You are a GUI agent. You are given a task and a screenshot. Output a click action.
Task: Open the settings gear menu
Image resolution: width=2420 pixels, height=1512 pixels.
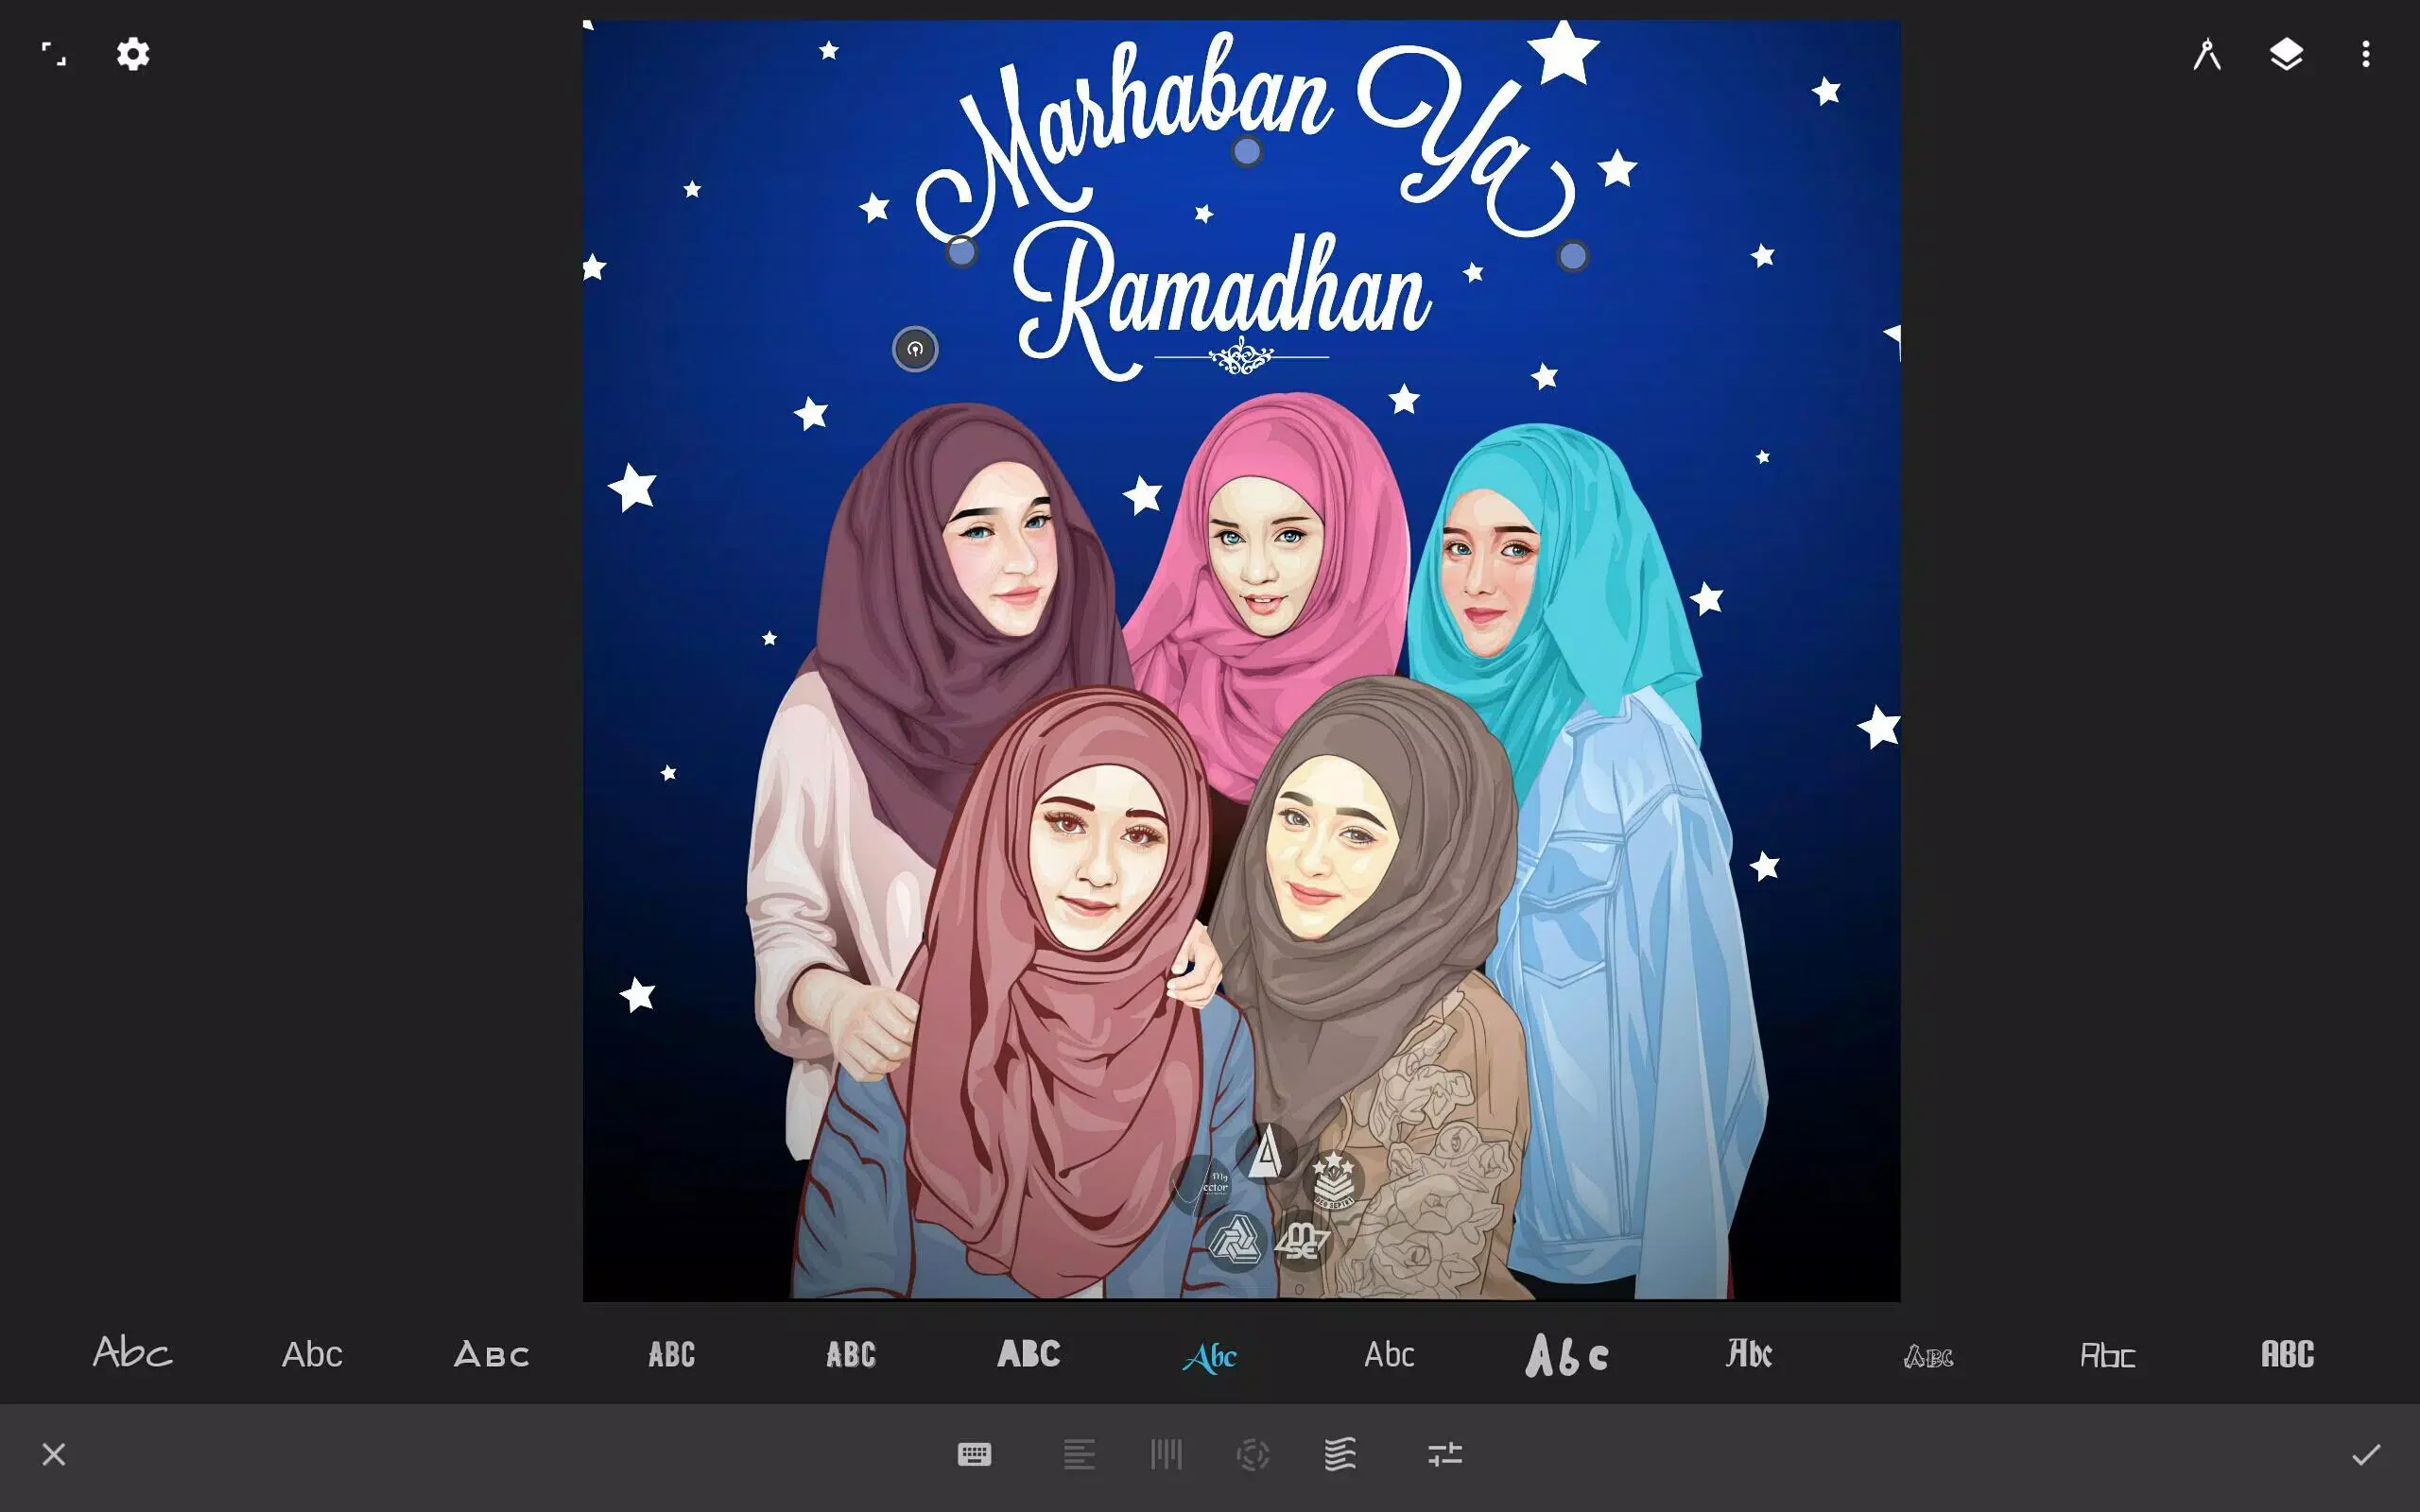(133, 55)
